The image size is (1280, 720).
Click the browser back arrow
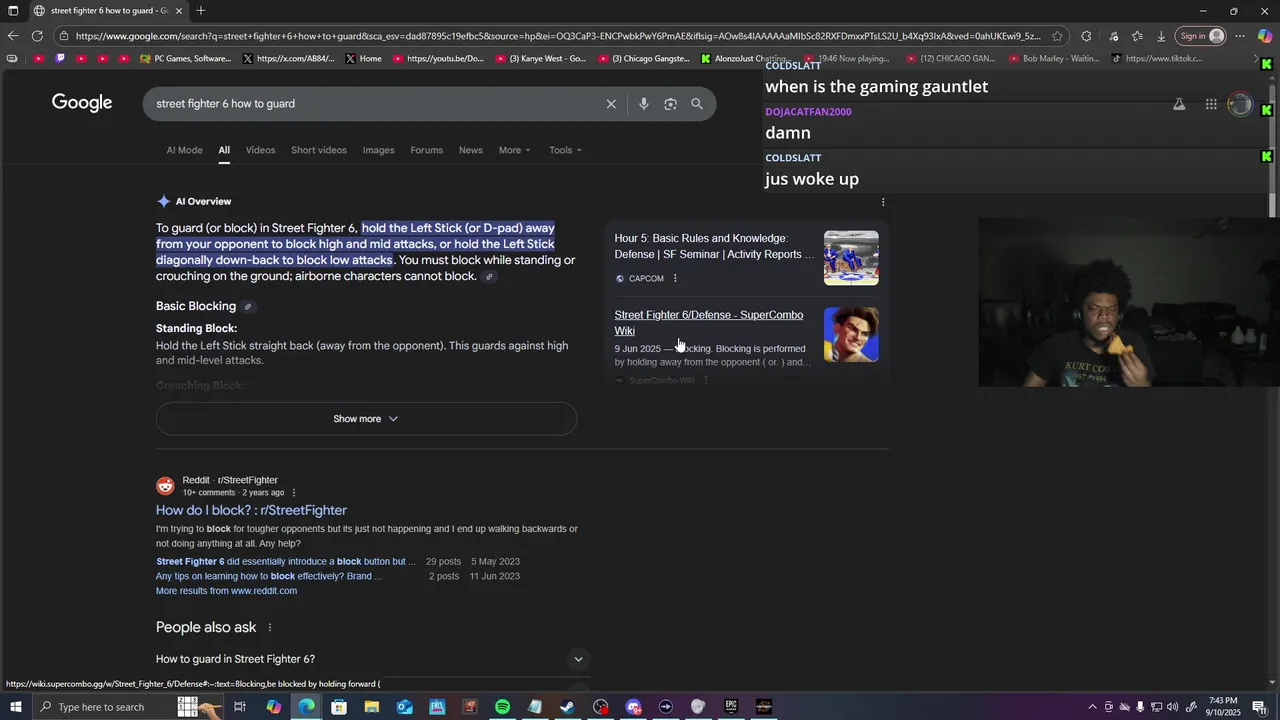tap(12, 36)
